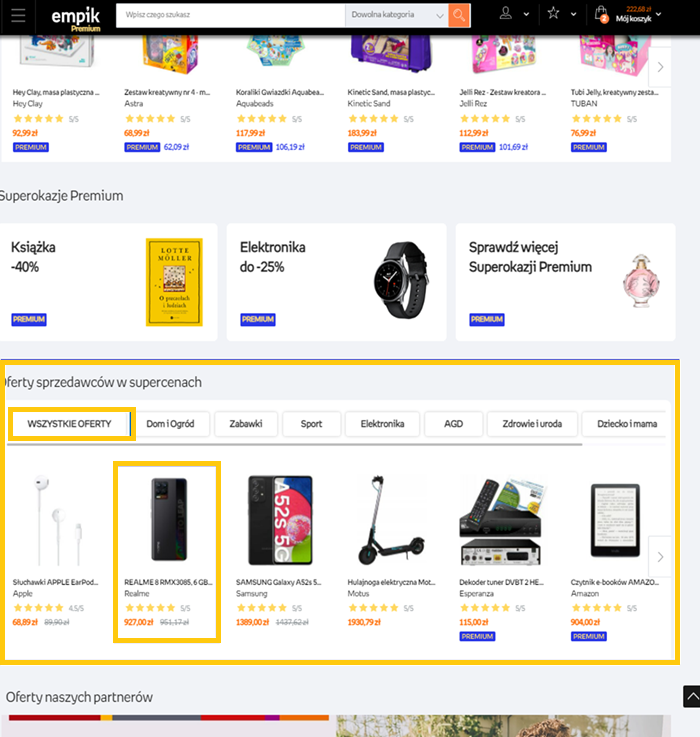This screenshot has height=737, width=700.
Task: Open Sprawdź więcej Superokazji Premium tile
Action: [566, 282]
